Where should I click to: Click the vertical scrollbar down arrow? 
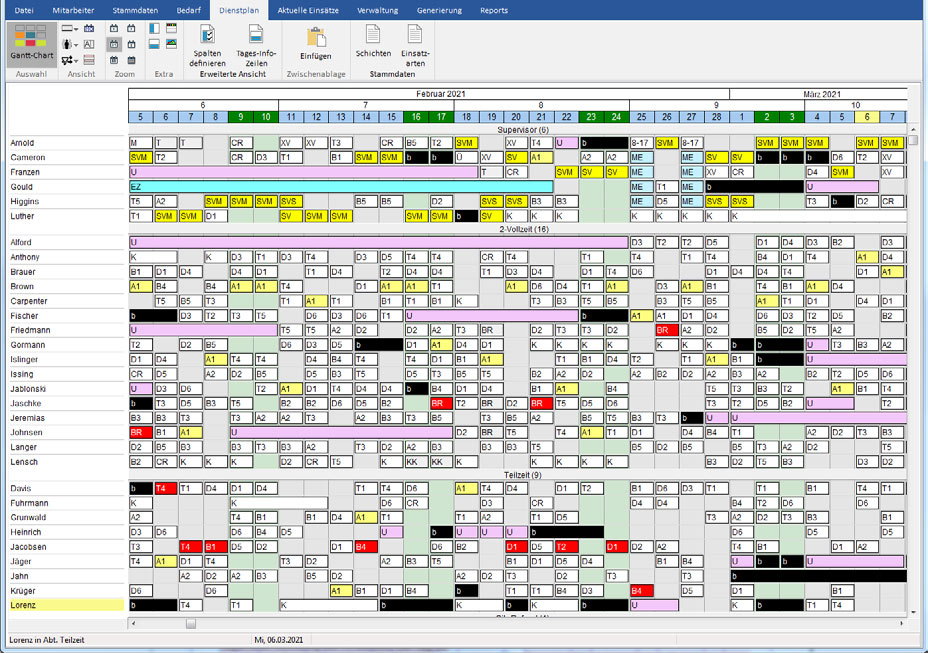[913, 612]
